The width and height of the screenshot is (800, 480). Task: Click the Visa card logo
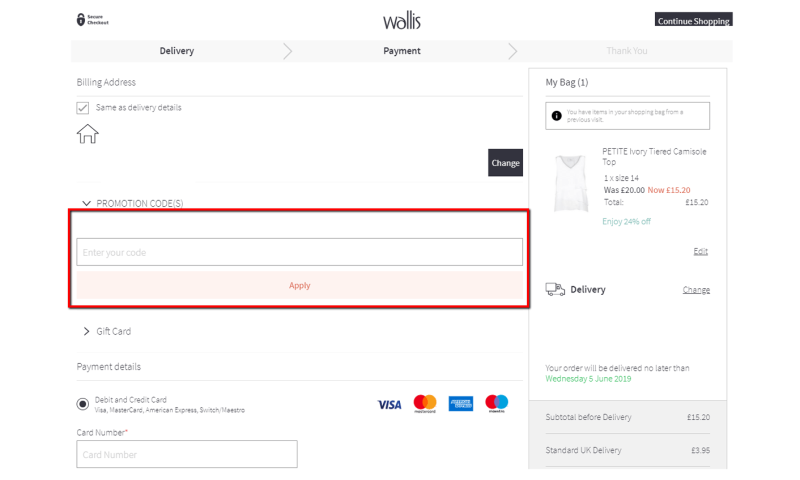click(x=389, y=404)
